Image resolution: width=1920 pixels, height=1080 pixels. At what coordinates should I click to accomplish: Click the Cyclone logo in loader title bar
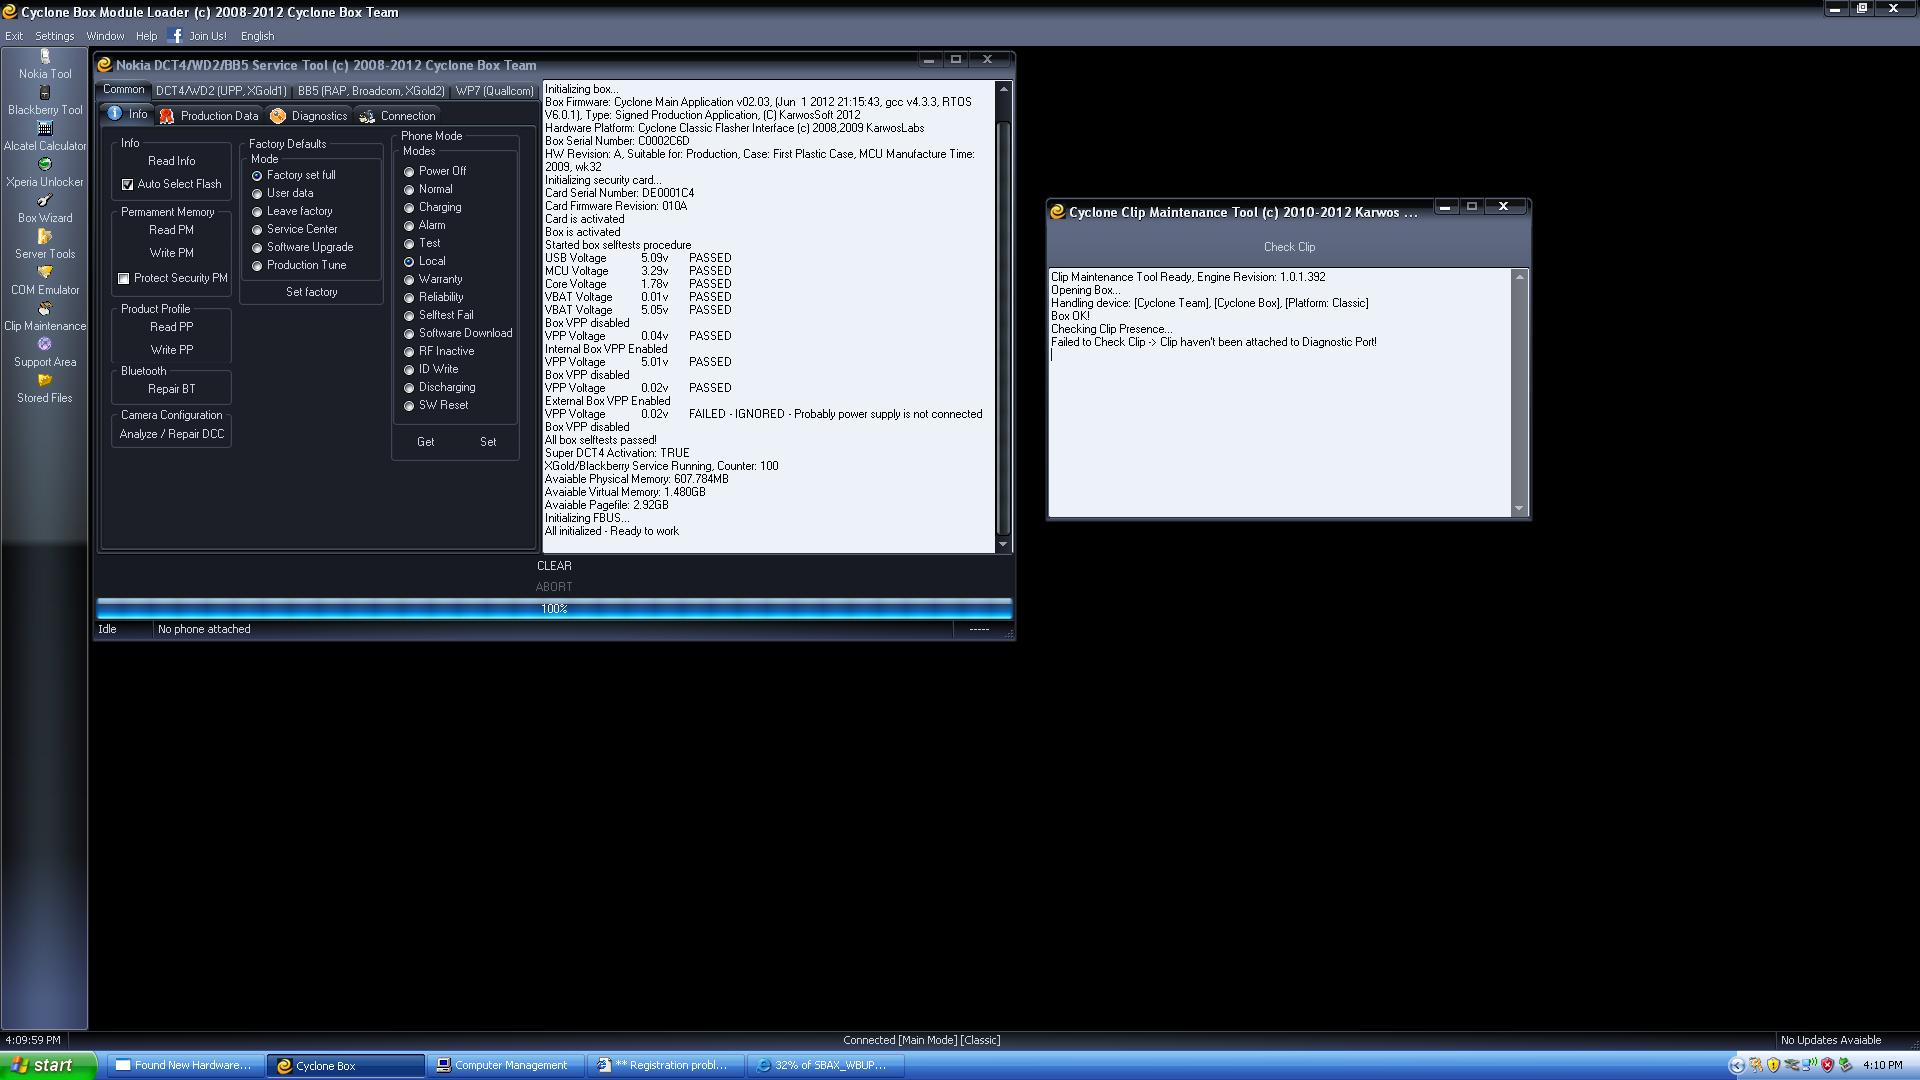point(9,12)
